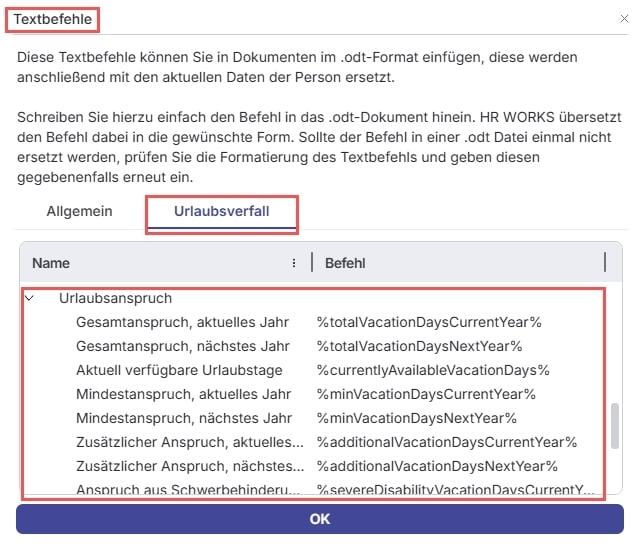Image resolution: width=643 pixels, height=552 pixels.
Task: Click the Name column header
Action: 51,263
